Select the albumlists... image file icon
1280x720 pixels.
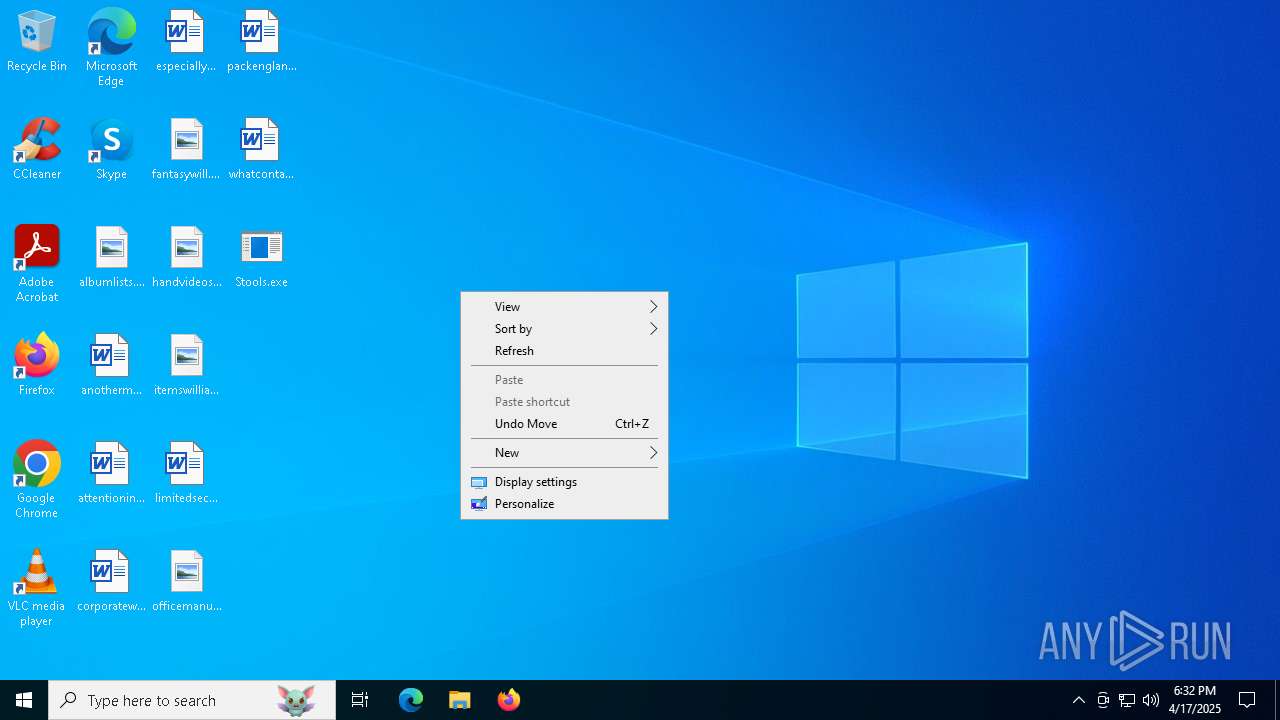tap(111, 258)
